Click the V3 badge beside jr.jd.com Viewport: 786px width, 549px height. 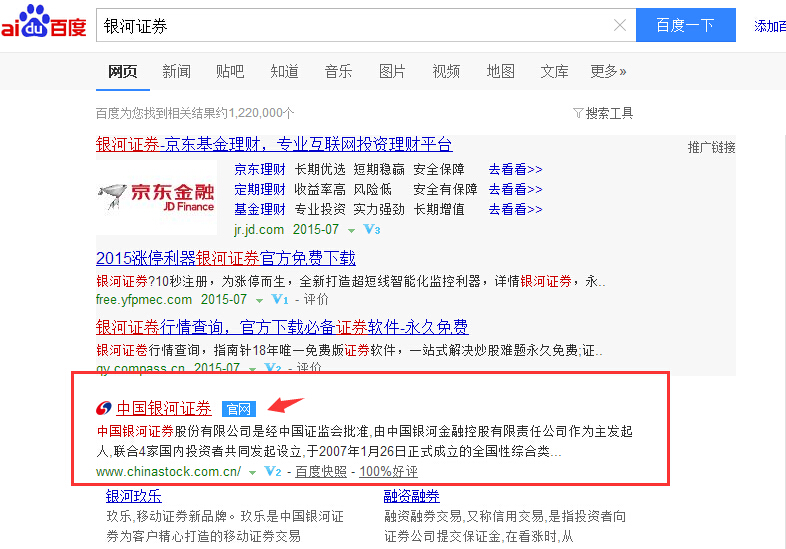tap(371, 230)
